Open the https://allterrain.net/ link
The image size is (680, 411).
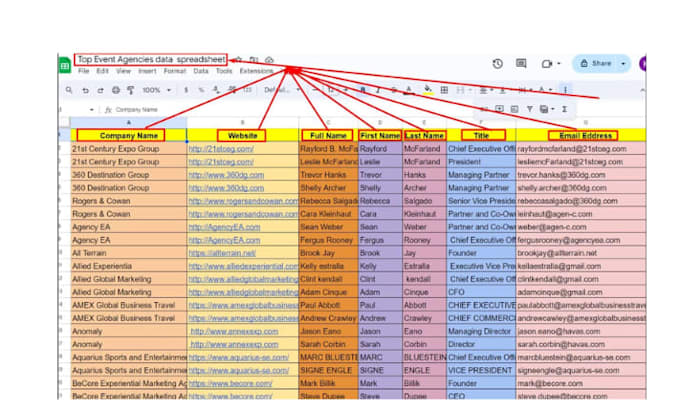222,253
